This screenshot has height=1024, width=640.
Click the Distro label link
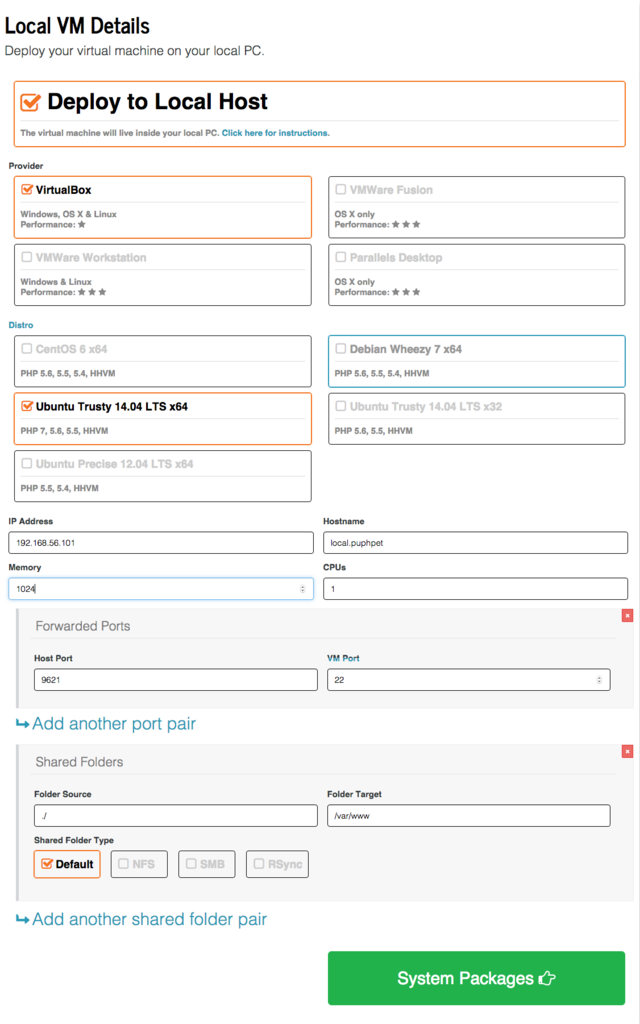coord(21,325)
